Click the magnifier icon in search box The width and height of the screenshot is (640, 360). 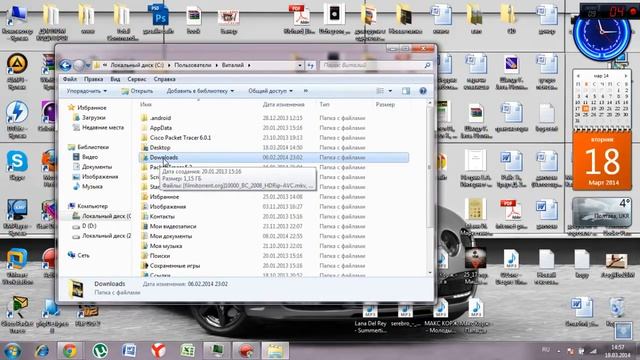(427, 65)
